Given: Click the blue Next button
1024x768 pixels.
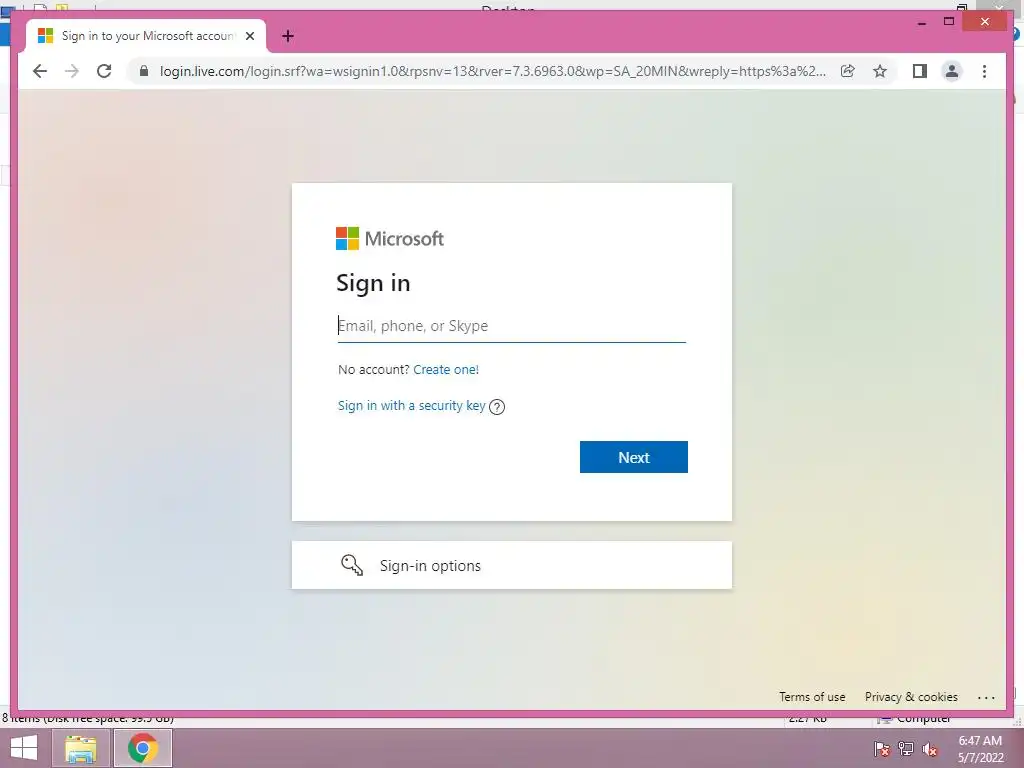Looking at the screenshot, I should click(633, 457).
